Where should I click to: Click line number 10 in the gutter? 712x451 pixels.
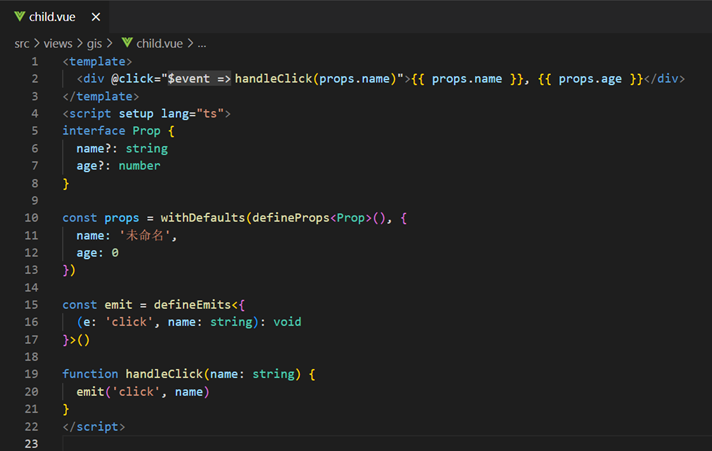[x=31, y=217]
